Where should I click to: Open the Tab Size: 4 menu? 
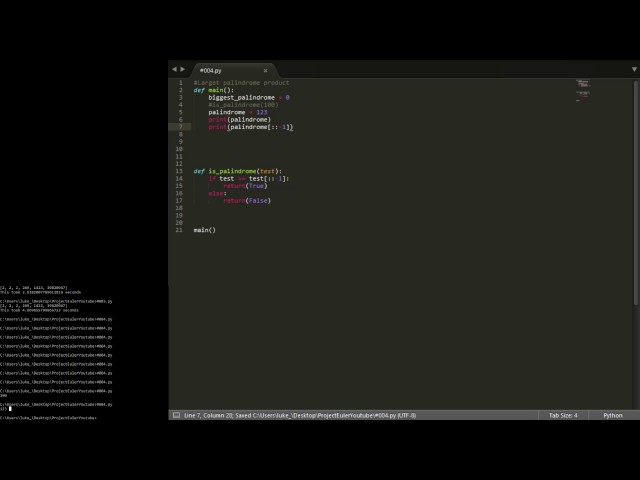pyautogui.click(x=563, y=416)
